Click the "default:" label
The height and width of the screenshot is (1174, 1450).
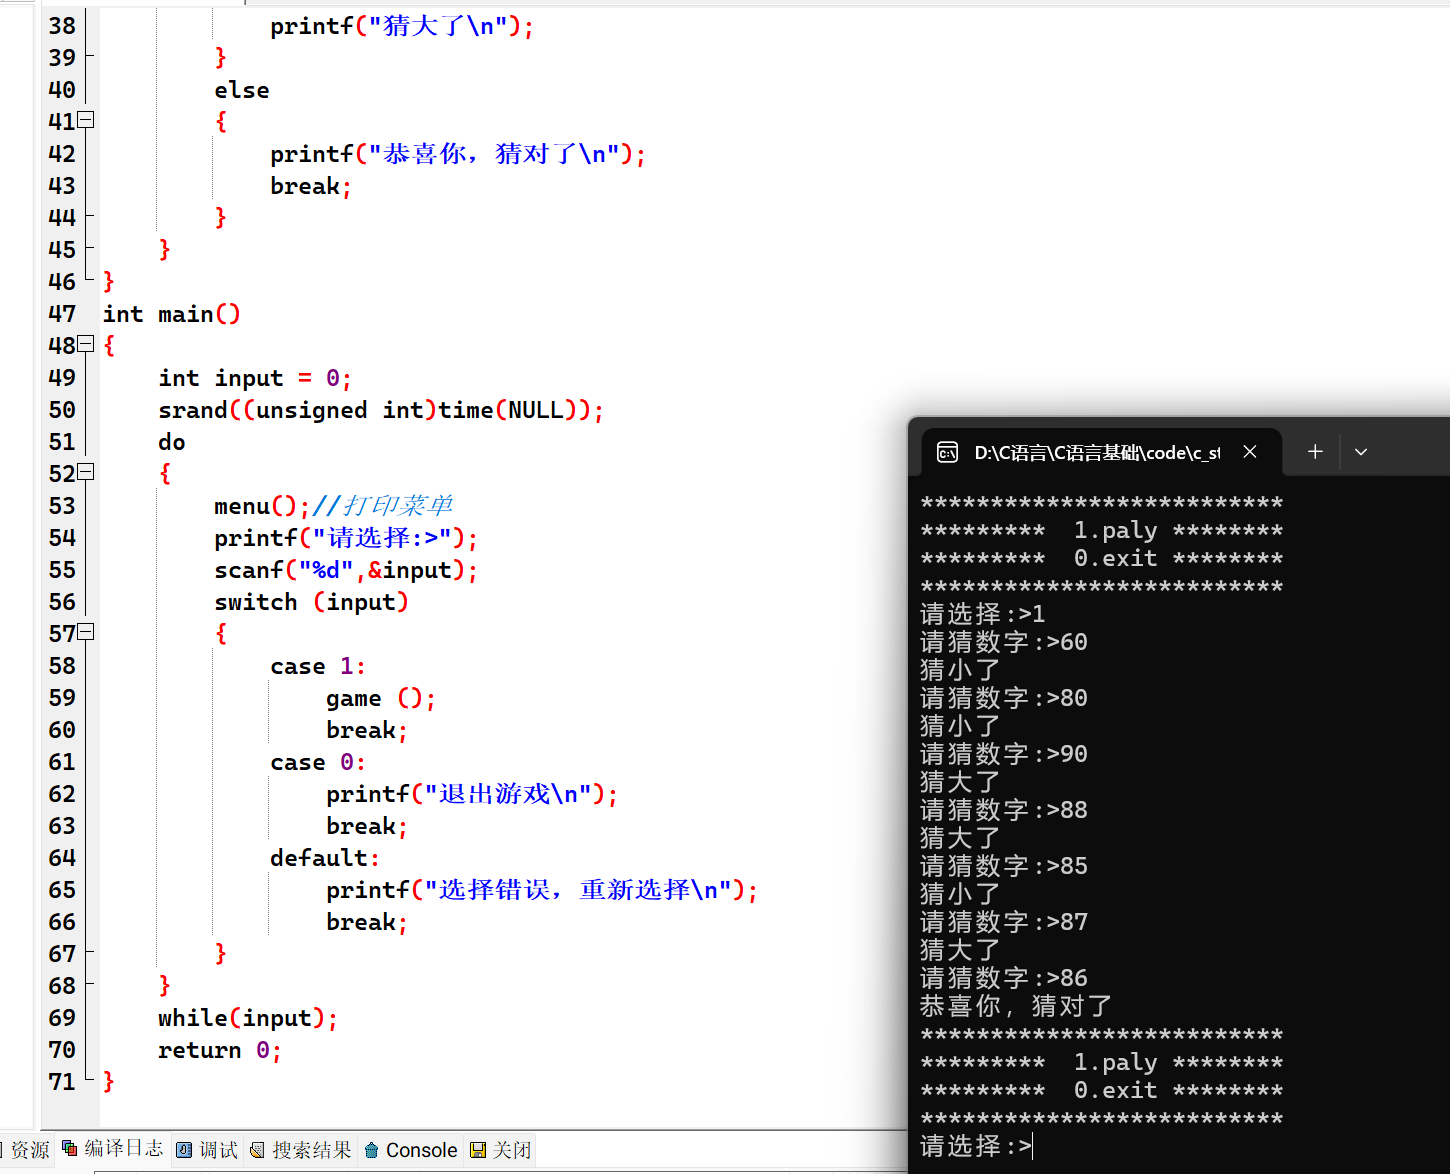coord(325,858)
